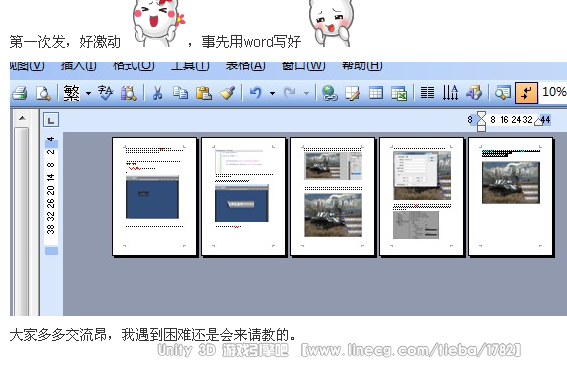This screenshot has height=367, width=567.
Task: Open the zoom percentage combo box
Action: [553, 92]
